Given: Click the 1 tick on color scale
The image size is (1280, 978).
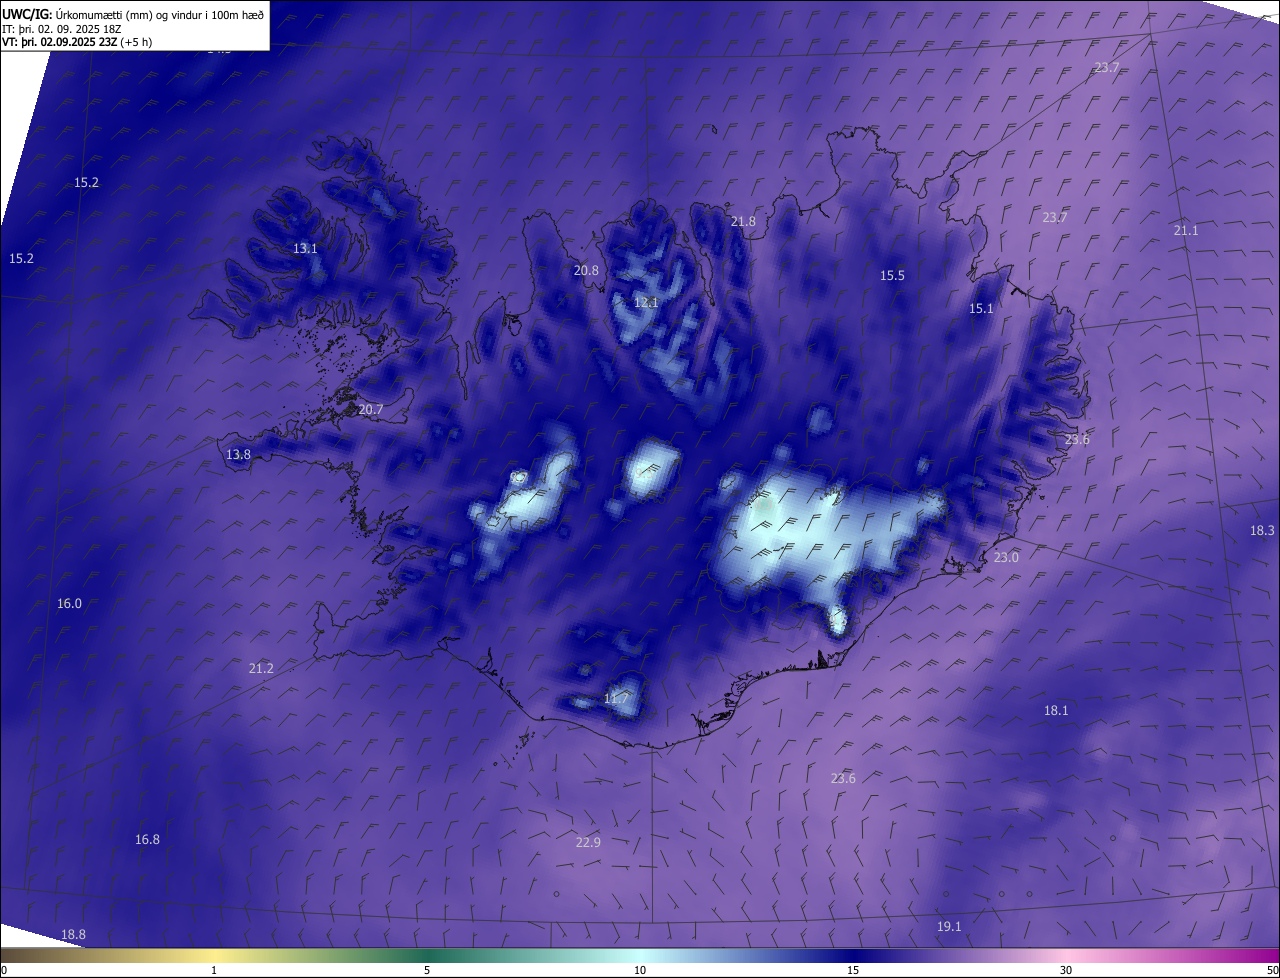Looking at the screenshot, I should tap(214, 970).
